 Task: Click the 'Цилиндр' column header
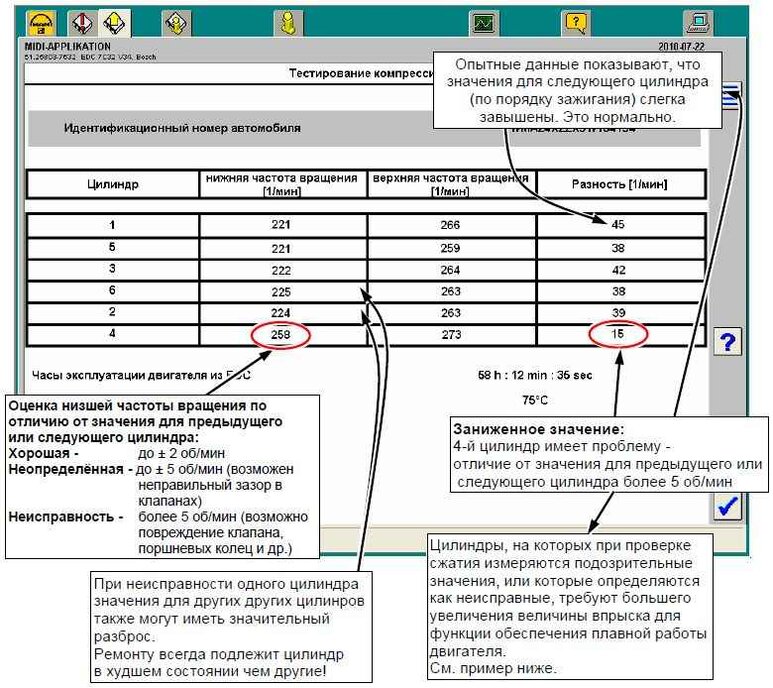pyautogui.click(x=113, y=184)
